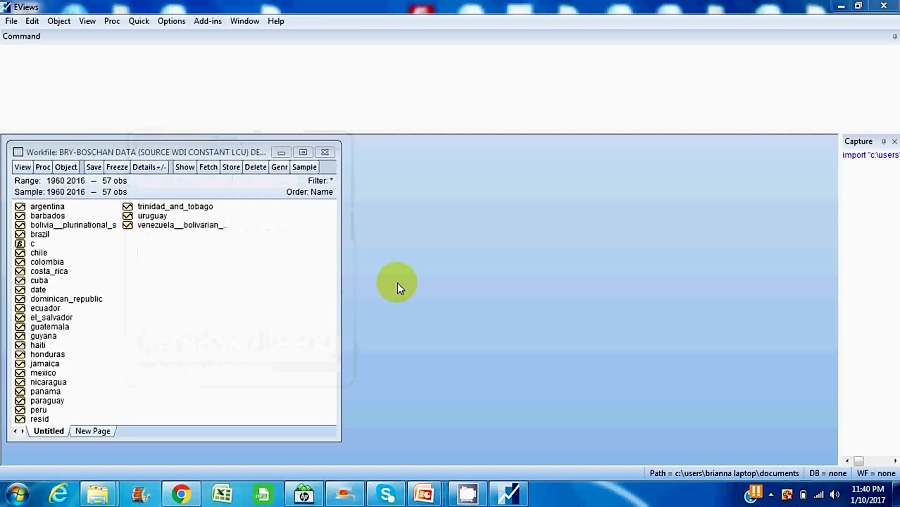Image resolution: width=900 pixels, height=507 pixels.
Task: Open the Proc menu in menu bar
Action: point(112,21)
